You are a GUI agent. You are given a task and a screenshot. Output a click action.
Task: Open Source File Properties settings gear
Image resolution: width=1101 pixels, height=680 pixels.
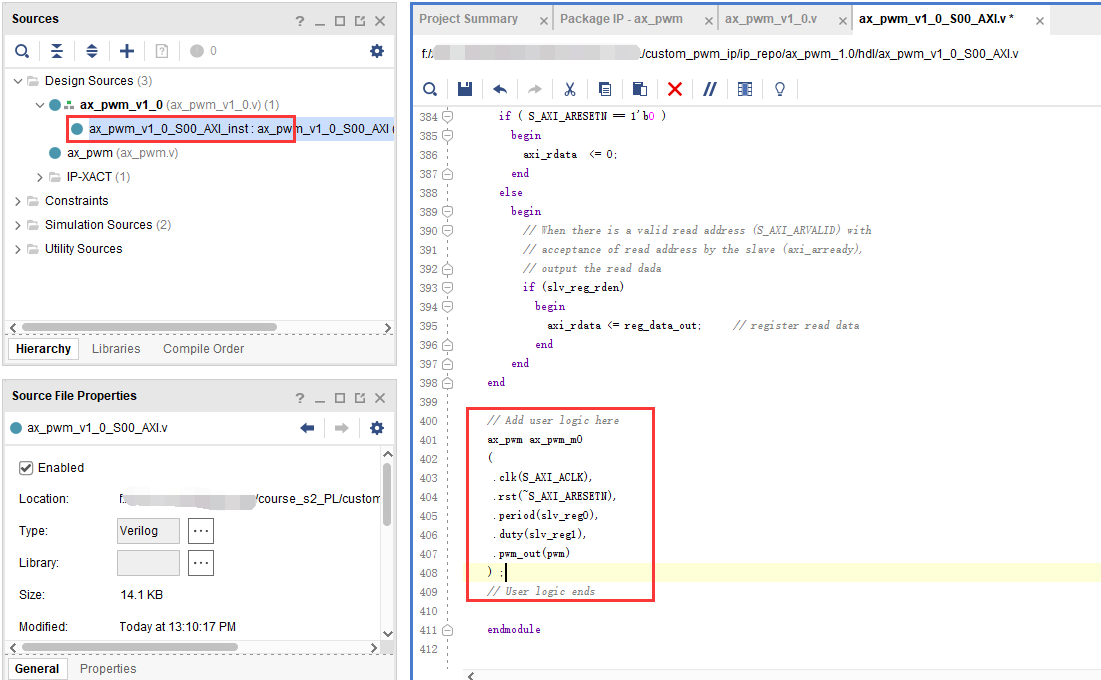[x=377, y=428]
